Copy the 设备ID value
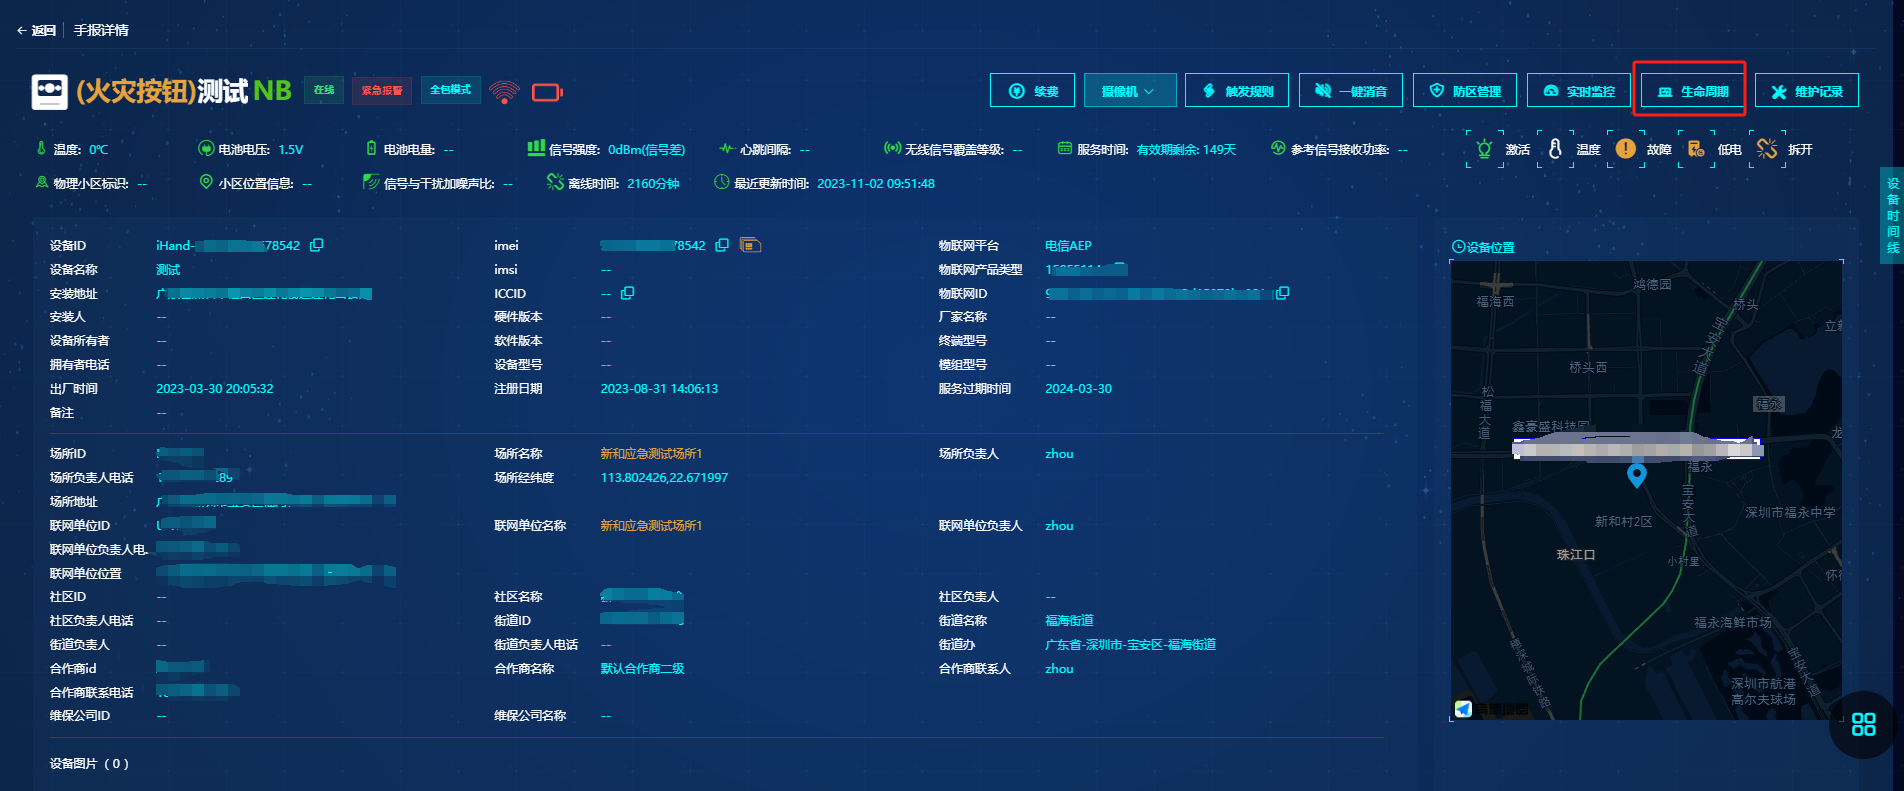Viewport: 1904px width, 791px height. [x=317, y=245]
